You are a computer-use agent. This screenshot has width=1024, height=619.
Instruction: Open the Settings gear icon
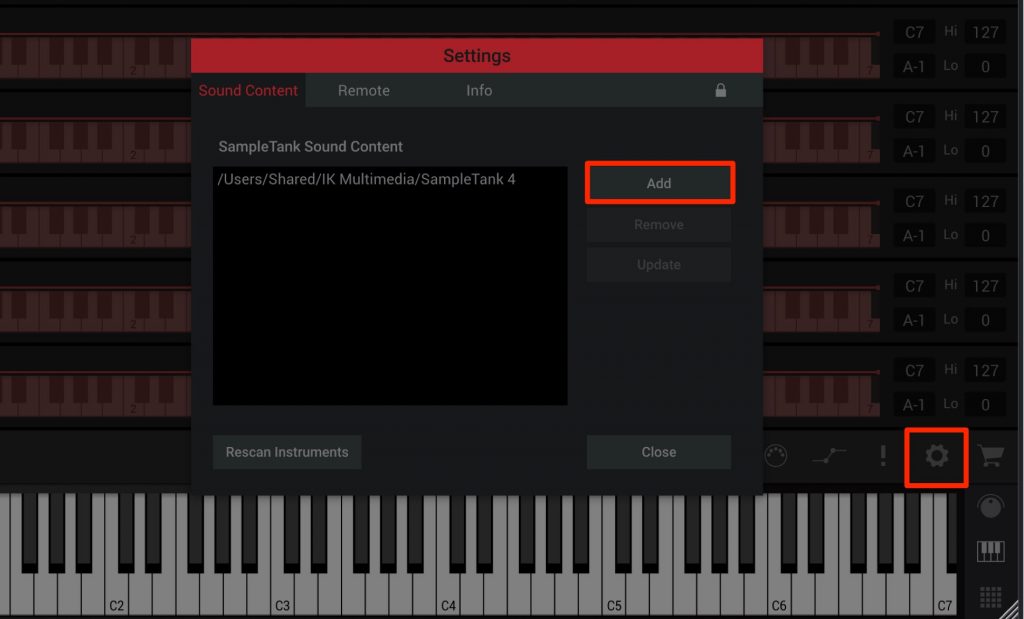pyautogui.click(x=936, y=456)
